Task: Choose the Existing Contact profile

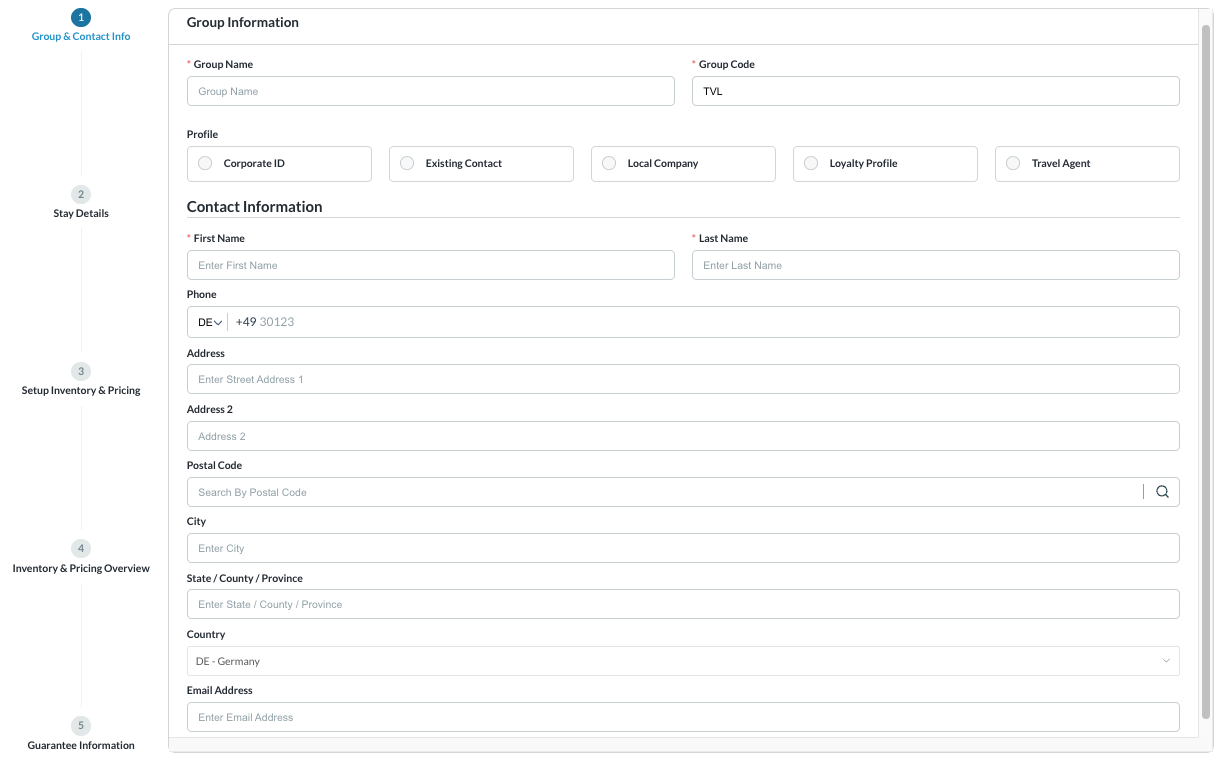Action: pos(406,162)
